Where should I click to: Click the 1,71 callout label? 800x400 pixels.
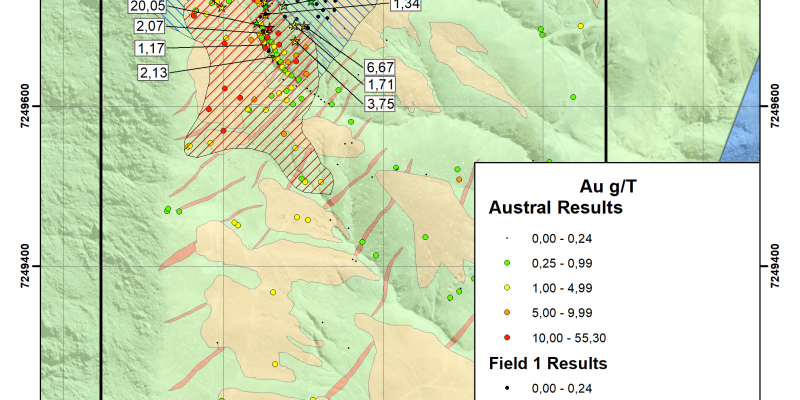click(x=378, y=85)
